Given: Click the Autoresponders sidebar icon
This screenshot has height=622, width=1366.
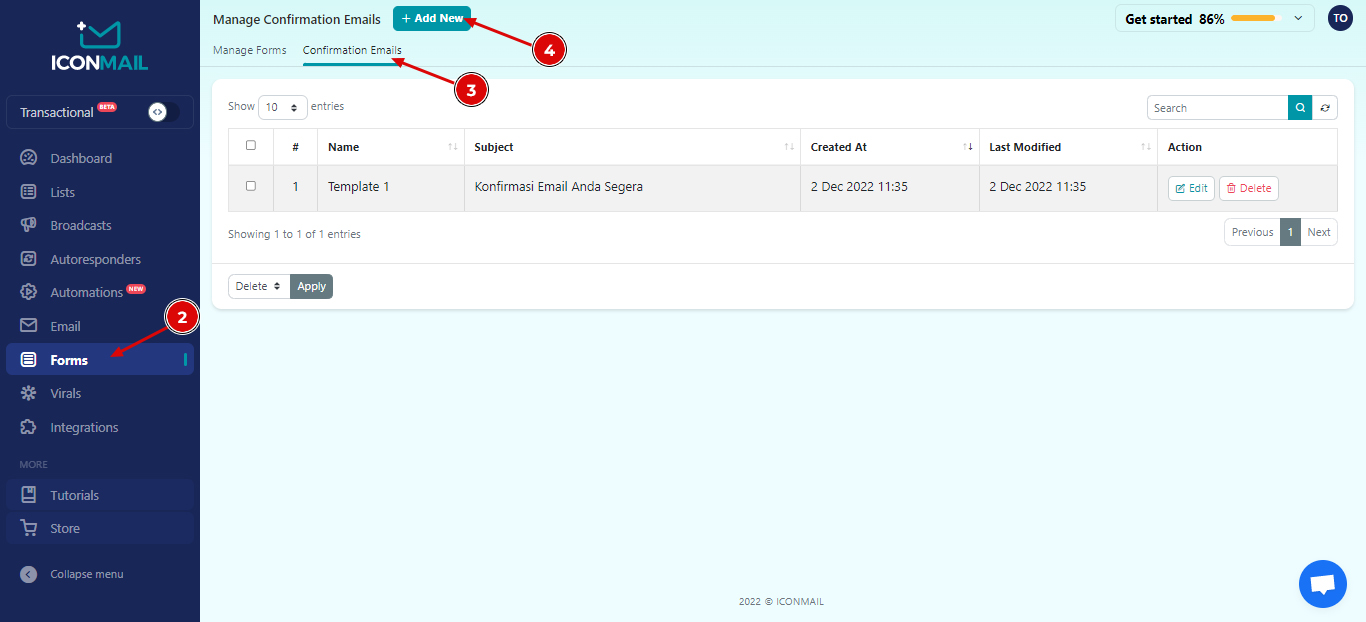Looking at the screenshot, I should [x=29, y=259].
